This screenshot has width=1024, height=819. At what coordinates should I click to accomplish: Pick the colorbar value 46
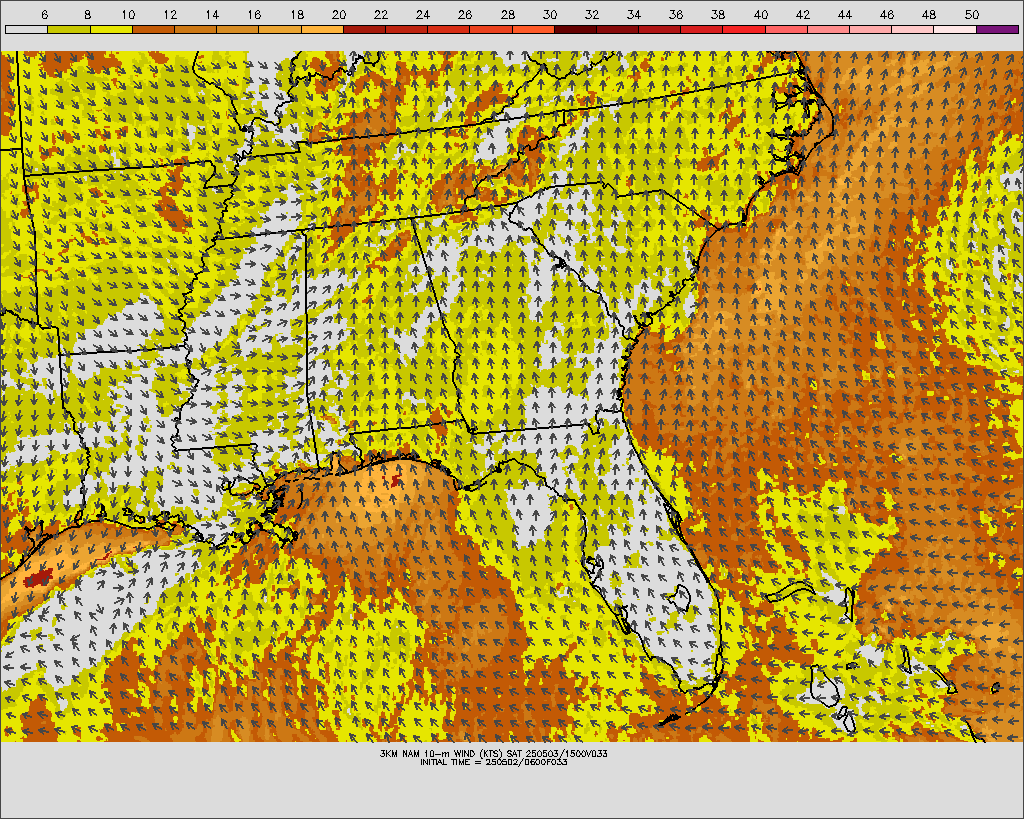coord(887,14)
